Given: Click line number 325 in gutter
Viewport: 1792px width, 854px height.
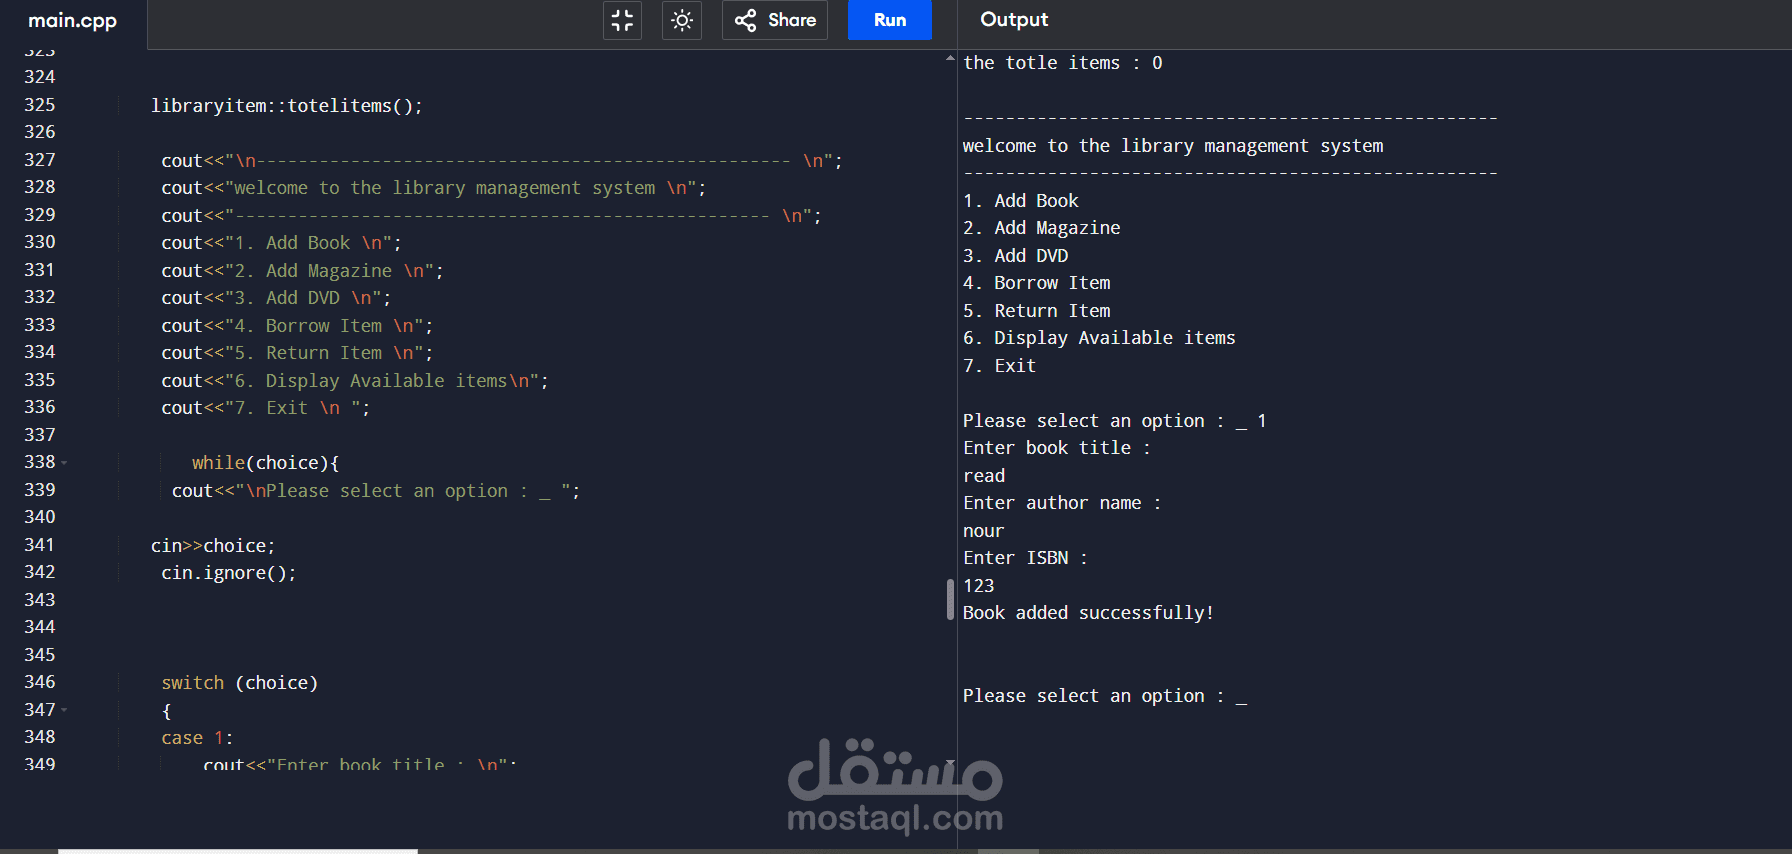Looking at the screenshot, I should 40,105.
